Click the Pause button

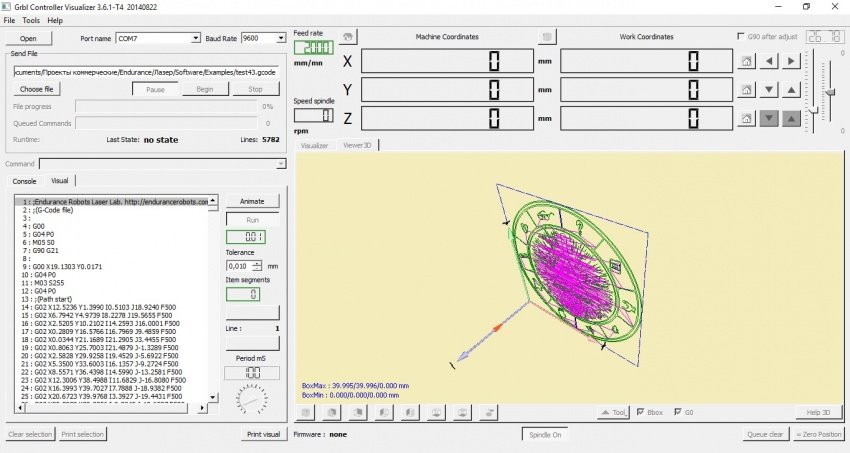[155, 89]
